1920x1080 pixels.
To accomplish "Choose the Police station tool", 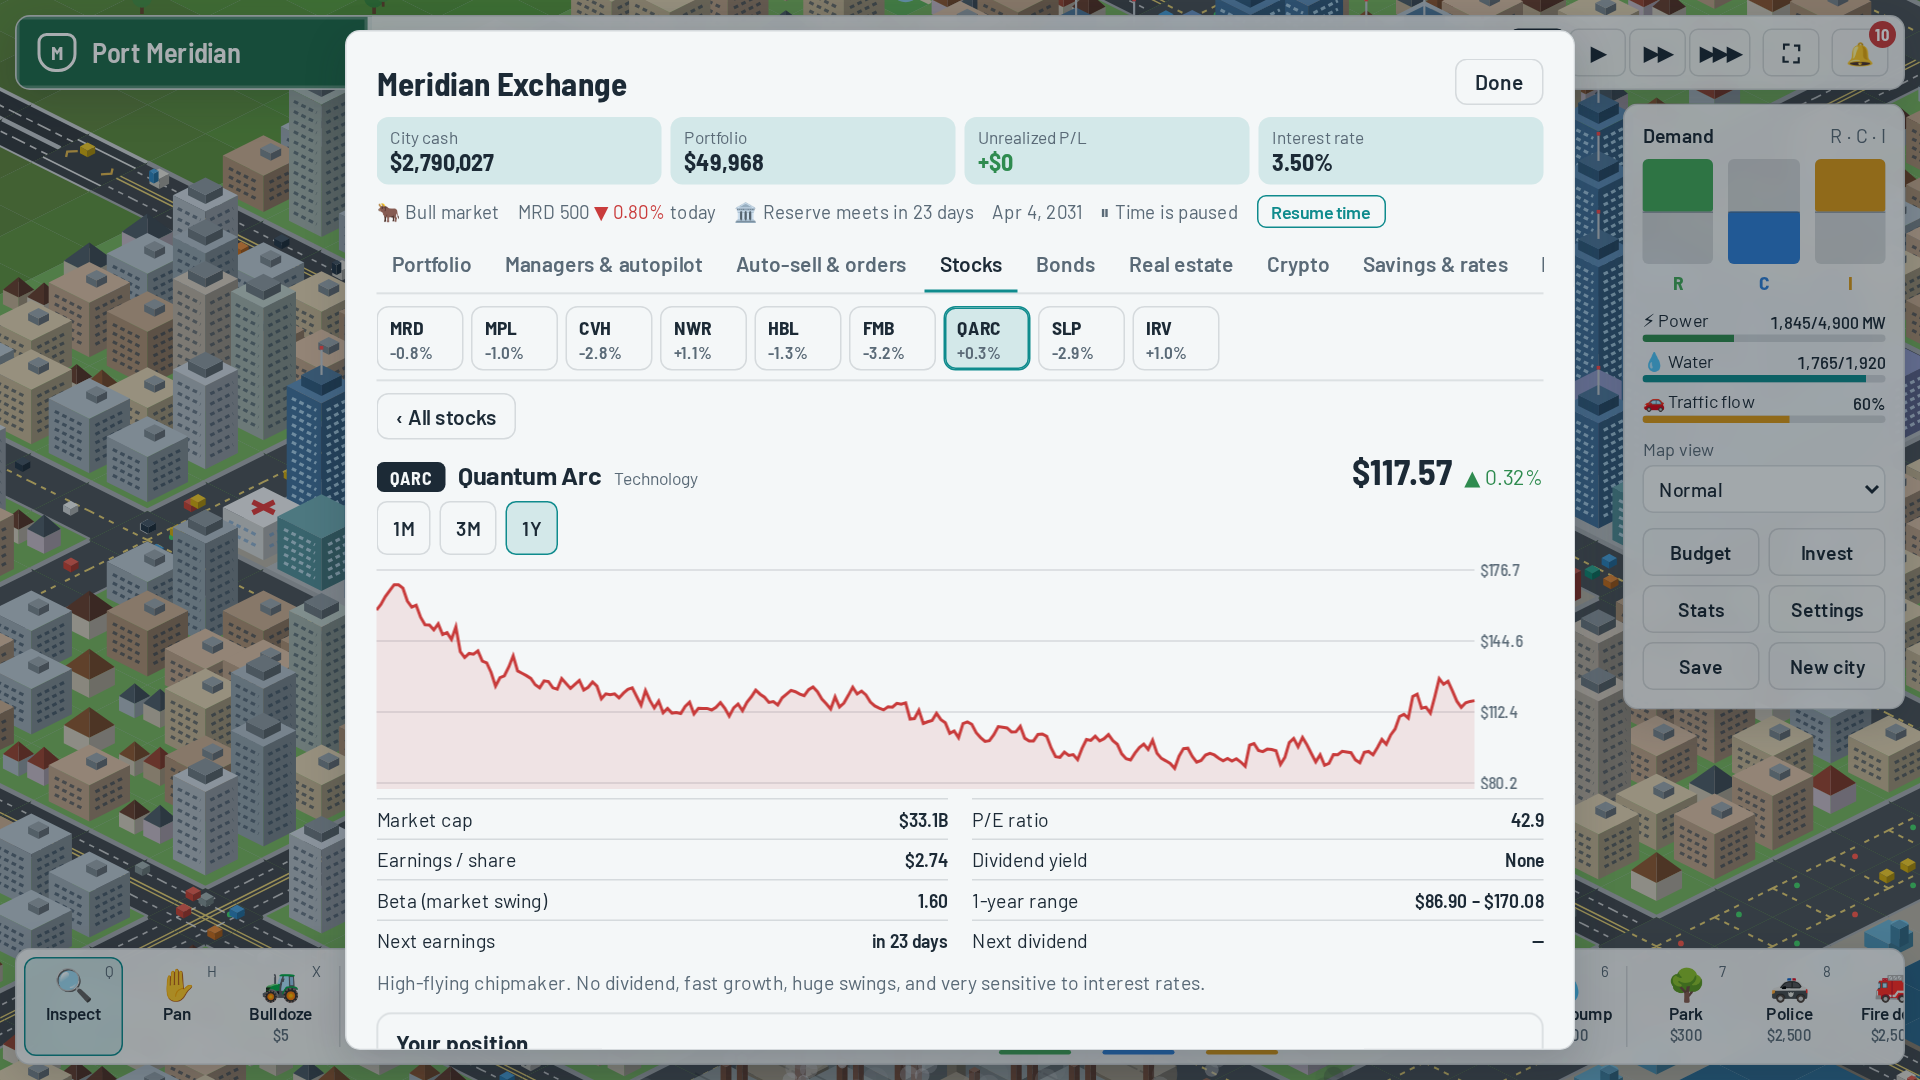I will tap(1789, 1006).
